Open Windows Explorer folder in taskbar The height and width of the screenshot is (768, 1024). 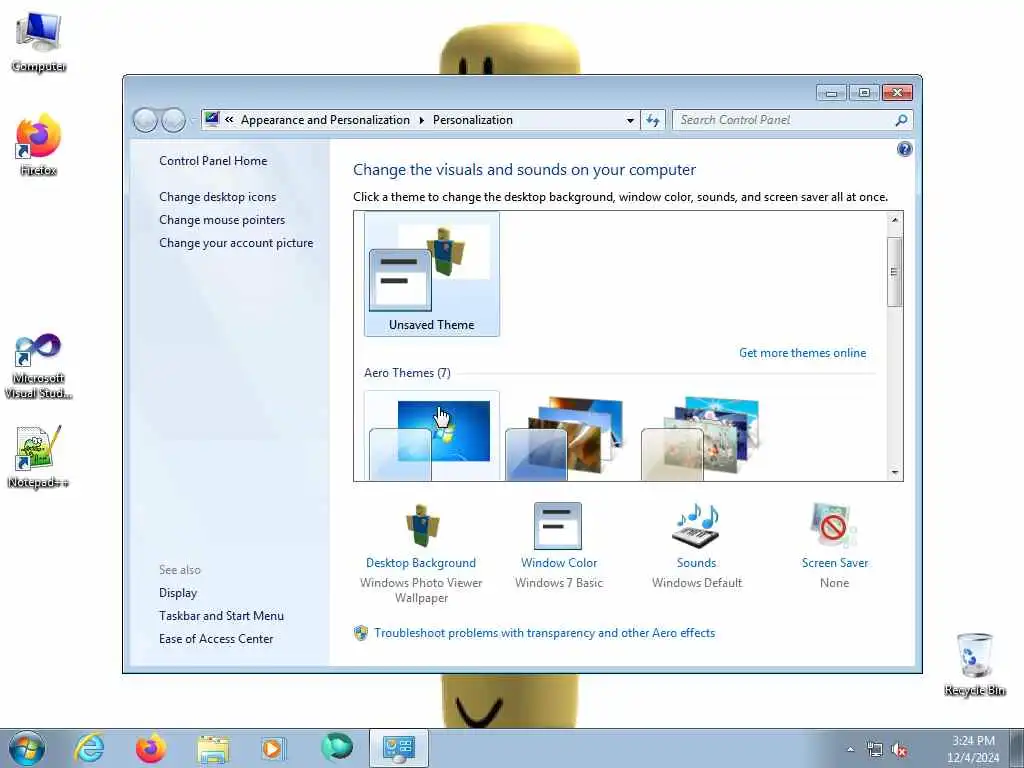213,748
